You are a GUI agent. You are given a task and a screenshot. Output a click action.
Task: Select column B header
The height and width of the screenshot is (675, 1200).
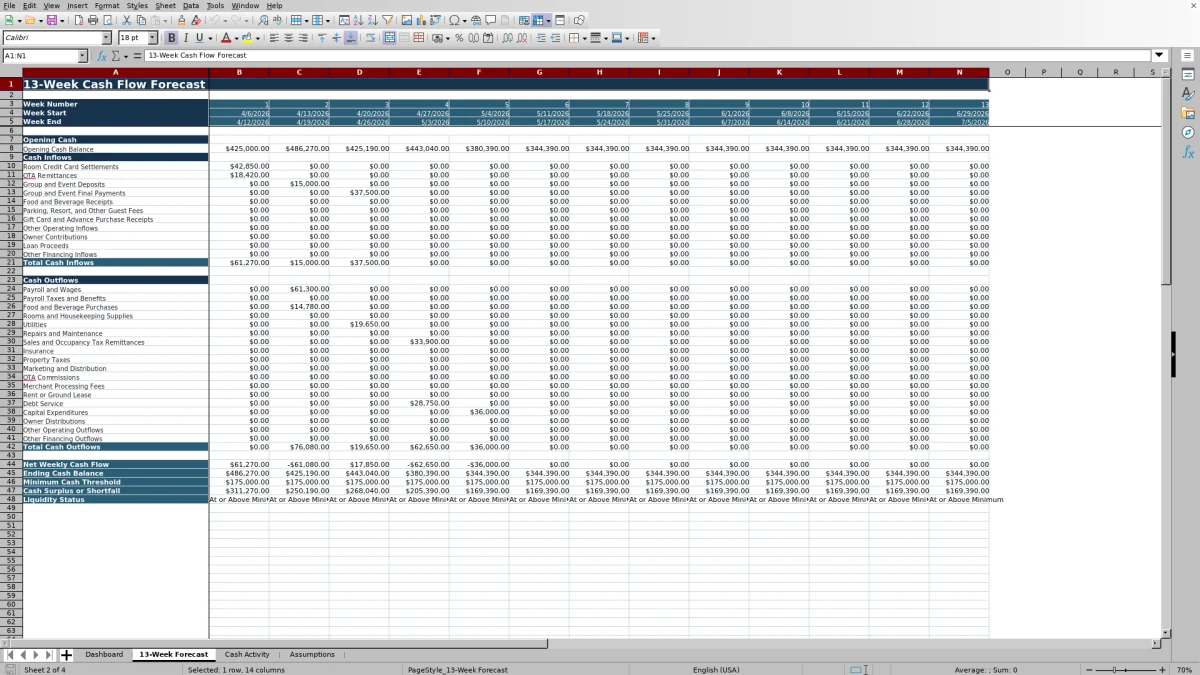239,72
